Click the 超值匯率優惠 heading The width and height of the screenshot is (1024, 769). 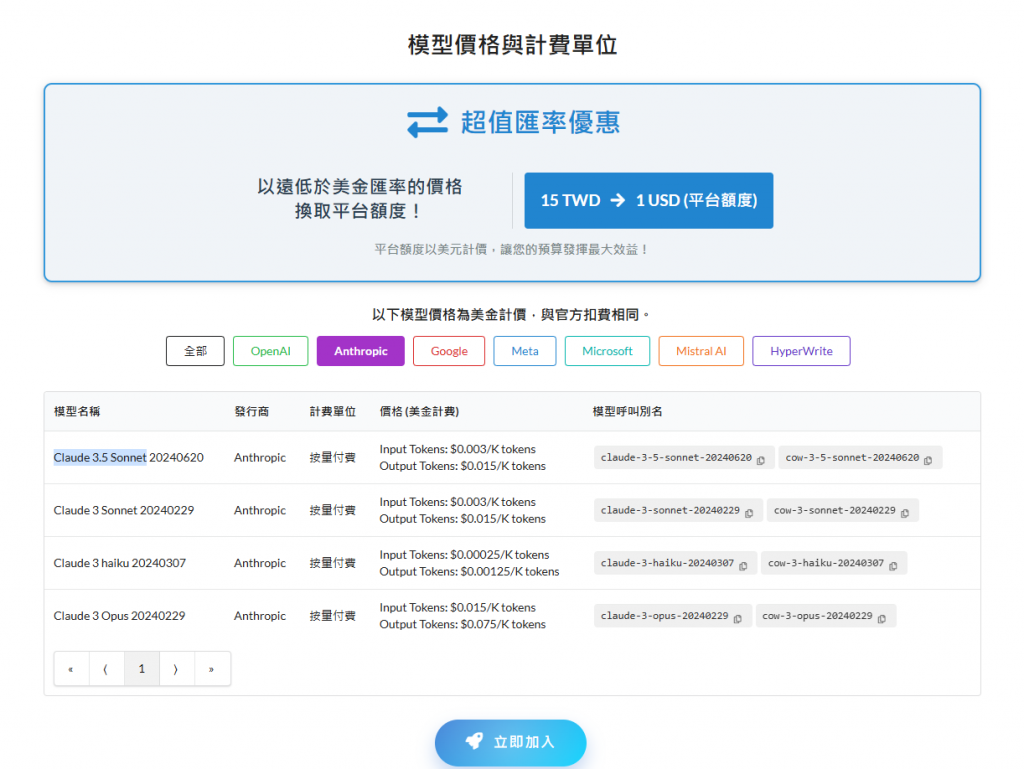point(540,123)
